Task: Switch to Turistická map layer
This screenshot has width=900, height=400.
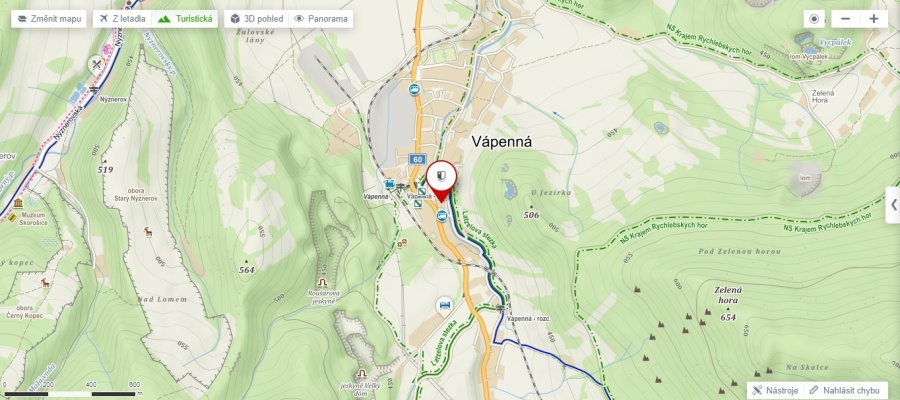Action: pyautogui.click(x=185, y=19)
